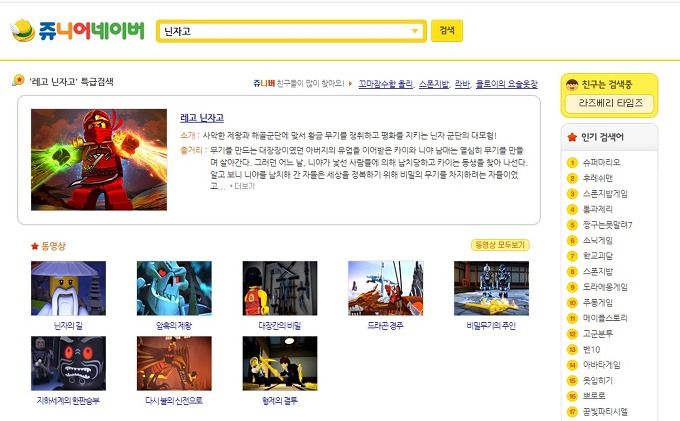This screenshot has width=680, height=421.
Task: Select popular search 쥬롱게임
Action: point(598,303)
